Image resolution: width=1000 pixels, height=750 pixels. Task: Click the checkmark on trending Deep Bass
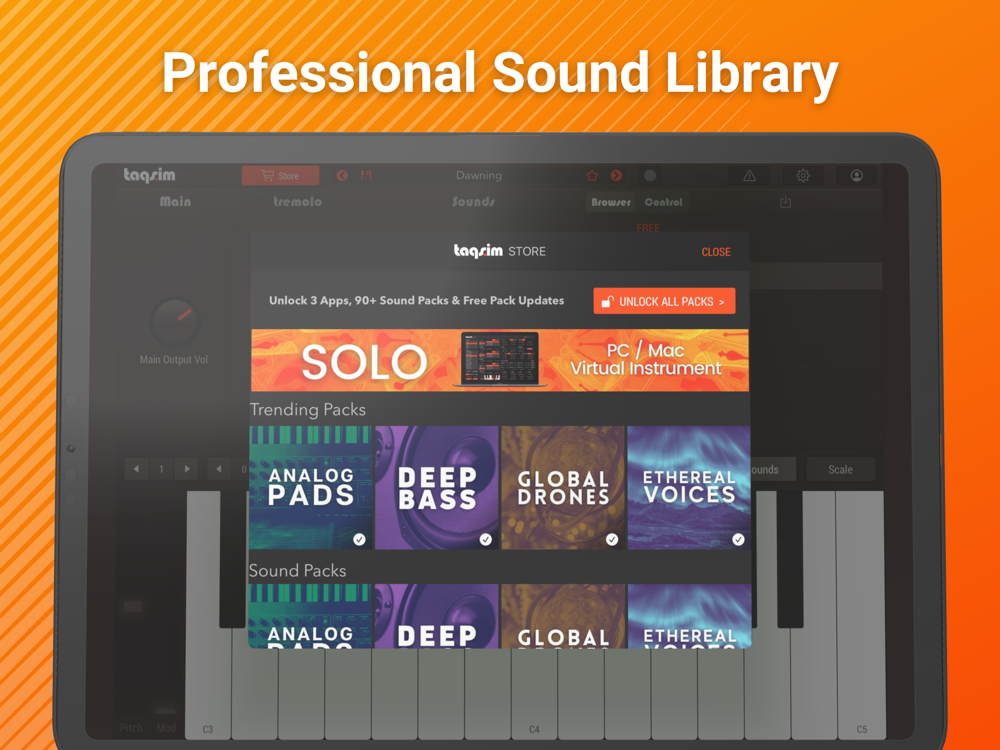(x=486, y=540)
